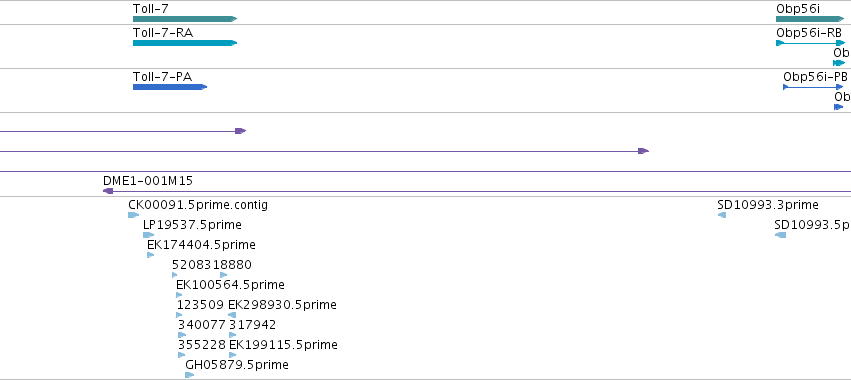Select the EK199115.5prime EST marker
The height and width of the screenshot is (380, 851).
tap(232, 355)
